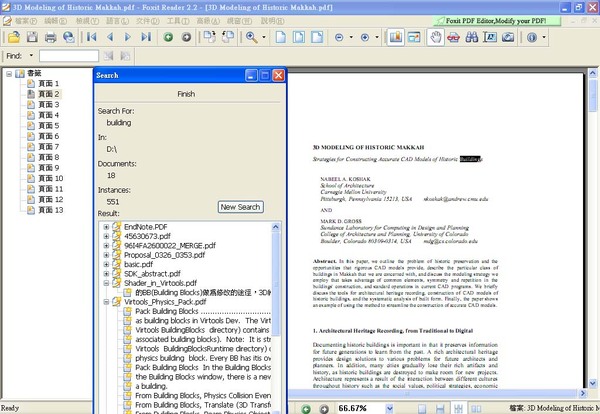The width and height of the screenshot is (600, 414).
Task: Open the Find options dropdown arrow
Action: tap(31, 55)
